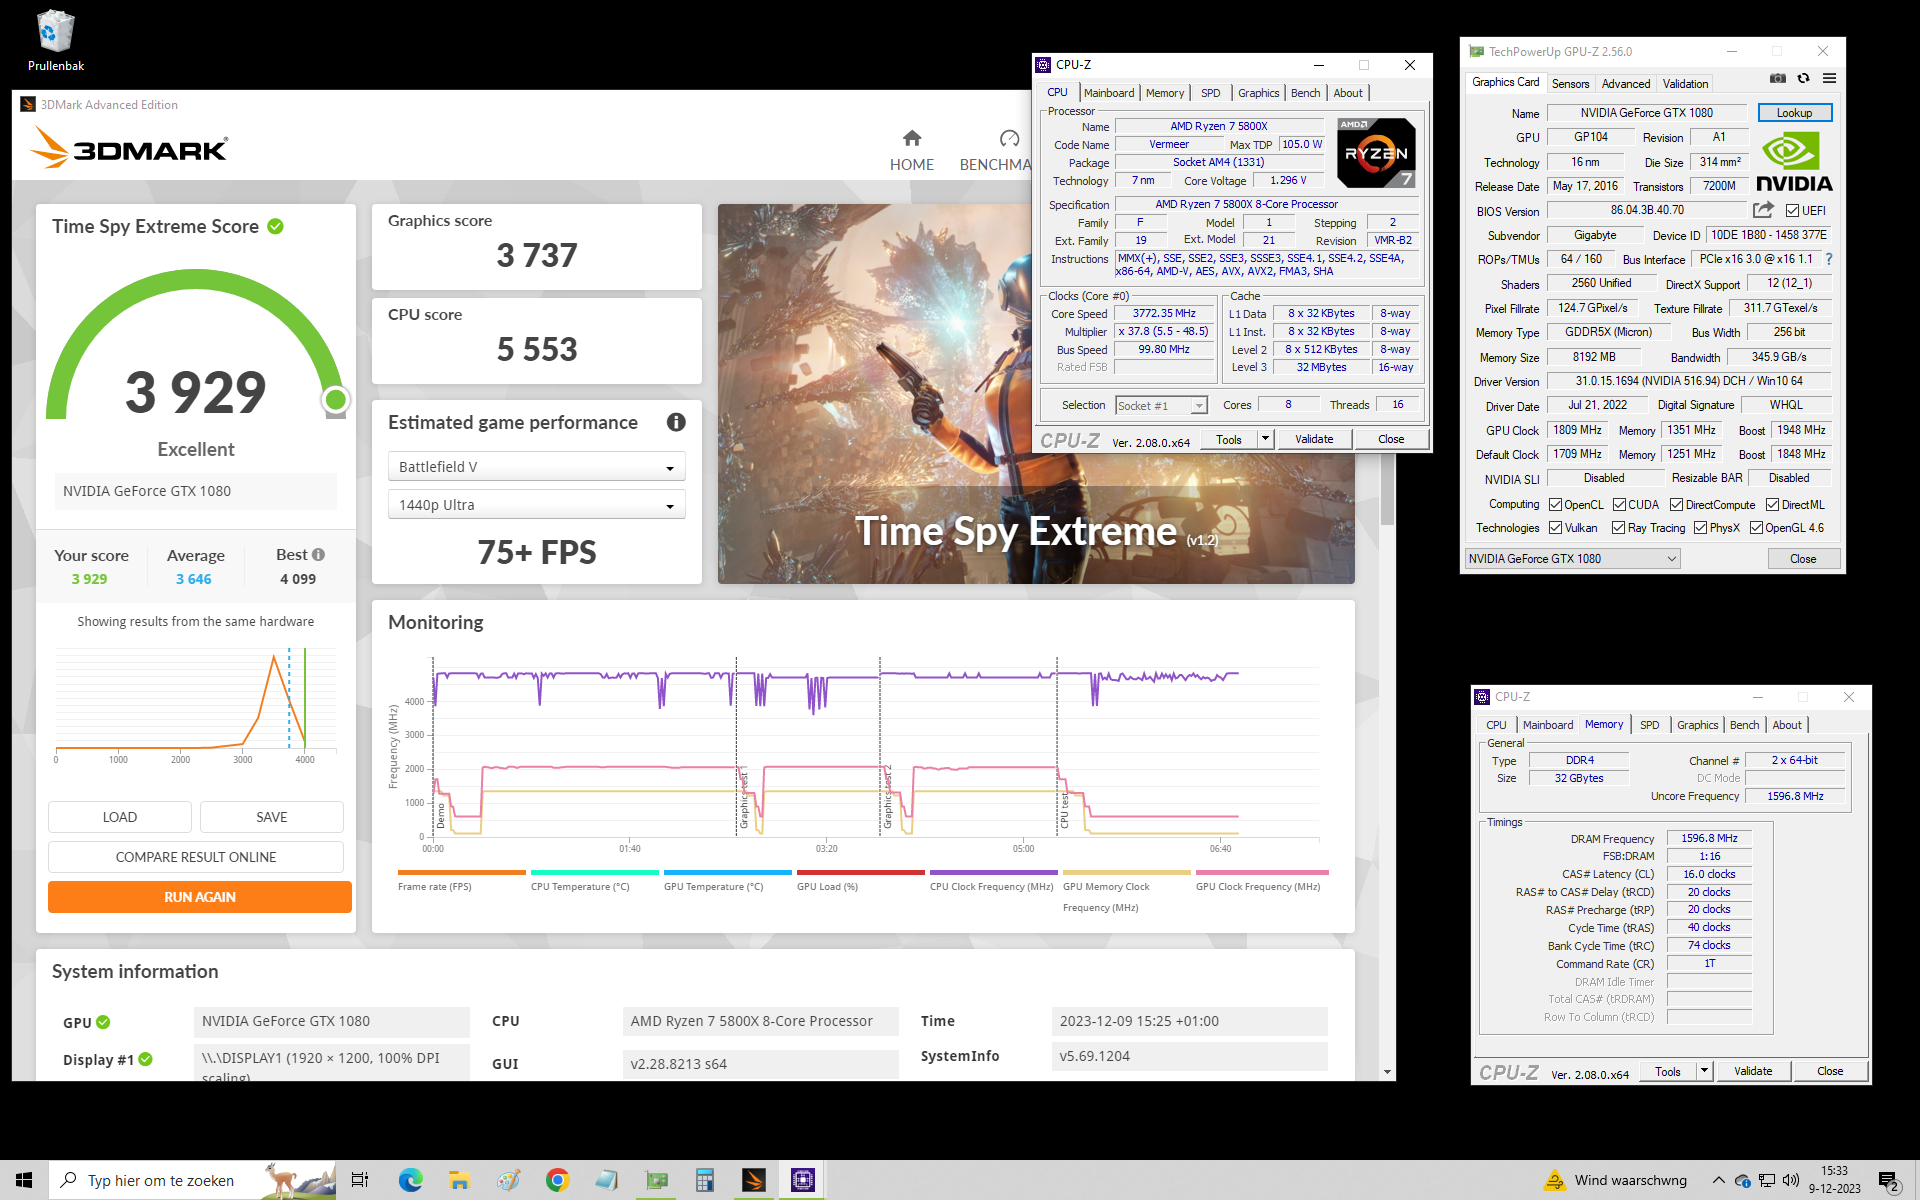Toggle the DirectML checkbox

(1772, 505)
